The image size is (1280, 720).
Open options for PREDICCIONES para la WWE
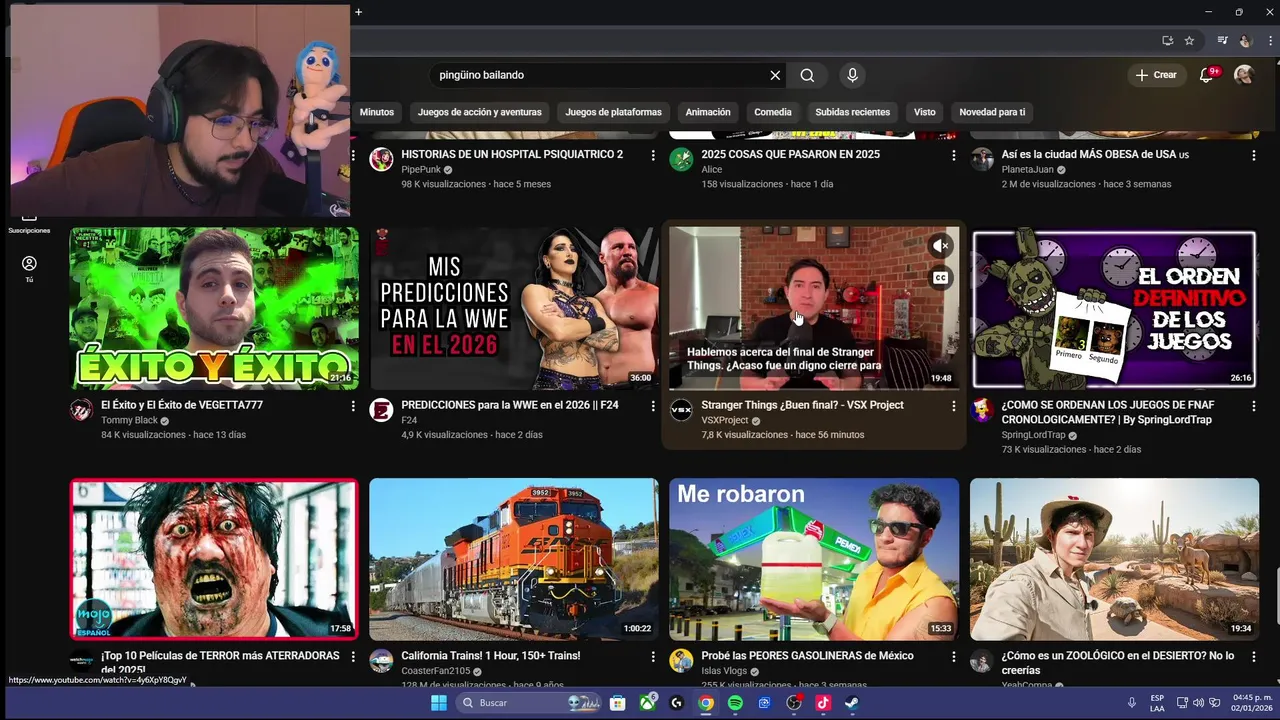pos(653,406)
